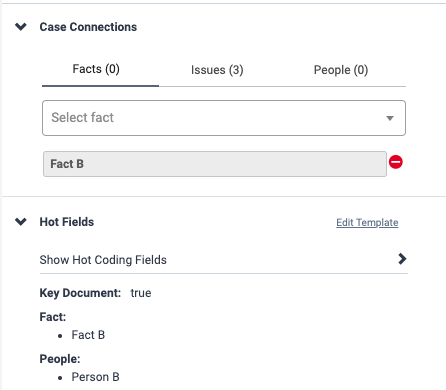446x390 pixels.
Task: Select the Fact B connected item box
Action: pyautogui.click(x=215, y=164)
